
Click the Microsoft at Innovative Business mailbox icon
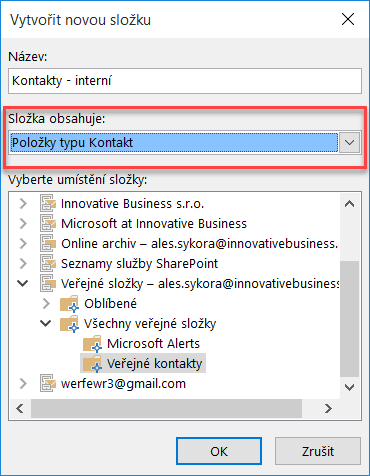coord(48,224)
